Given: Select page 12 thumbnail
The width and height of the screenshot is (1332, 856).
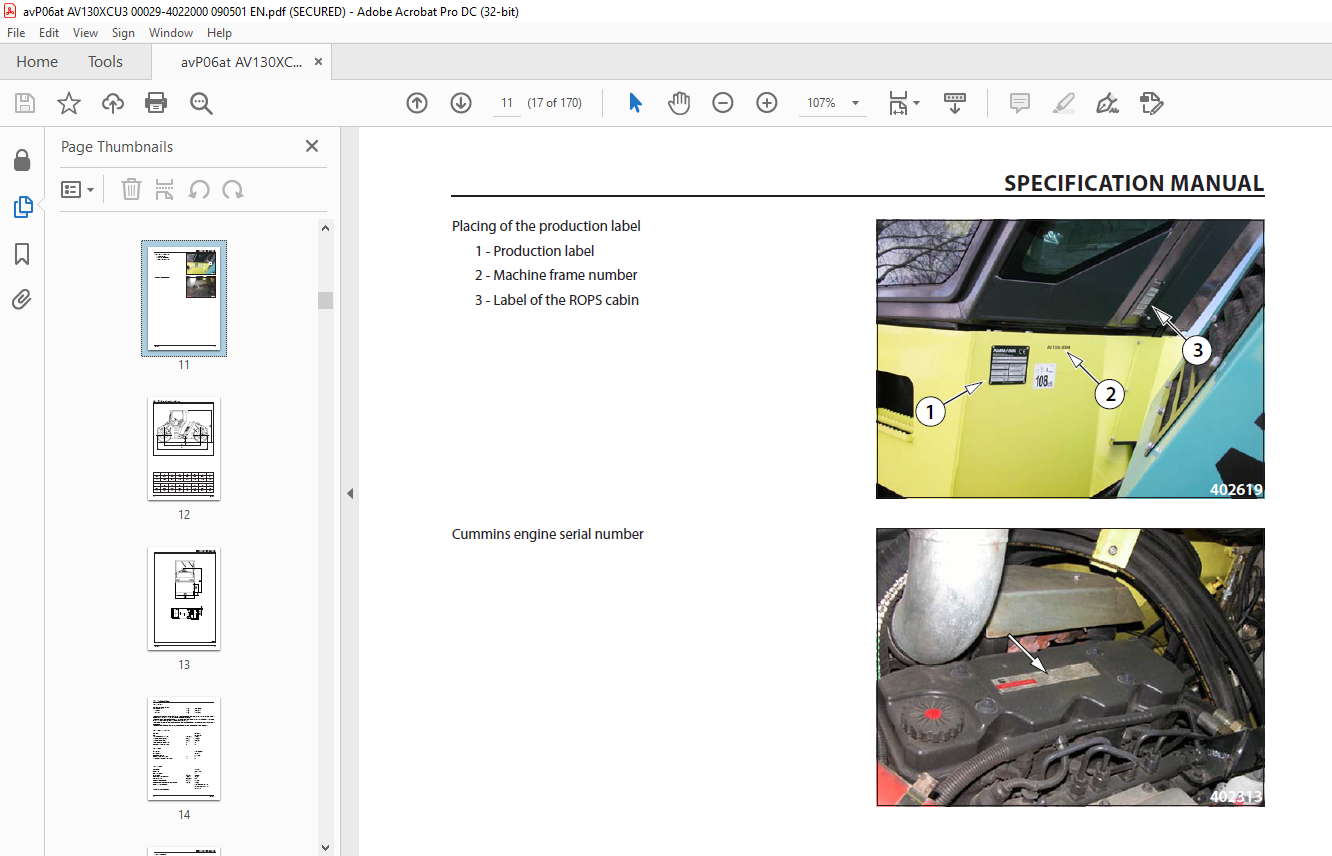Looking at the screenshot, I should [x=184, y=448].
